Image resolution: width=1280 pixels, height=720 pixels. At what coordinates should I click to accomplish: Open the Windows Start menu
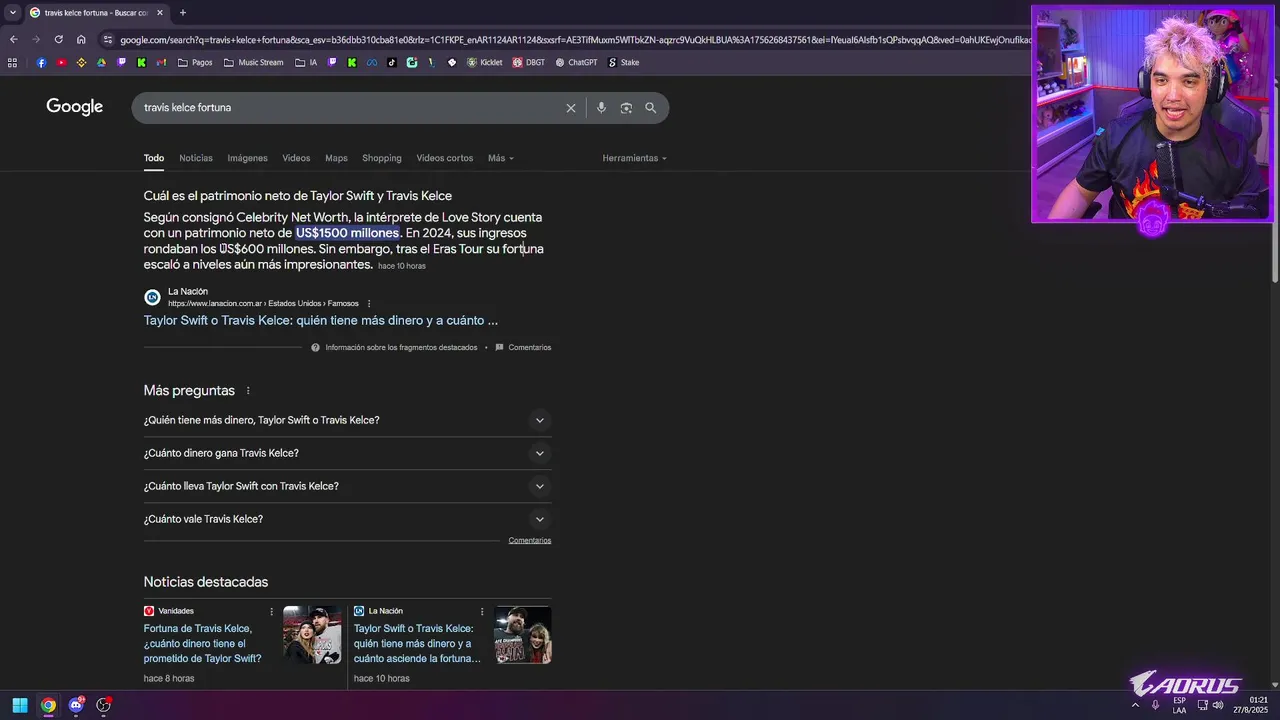pos(19,705)
